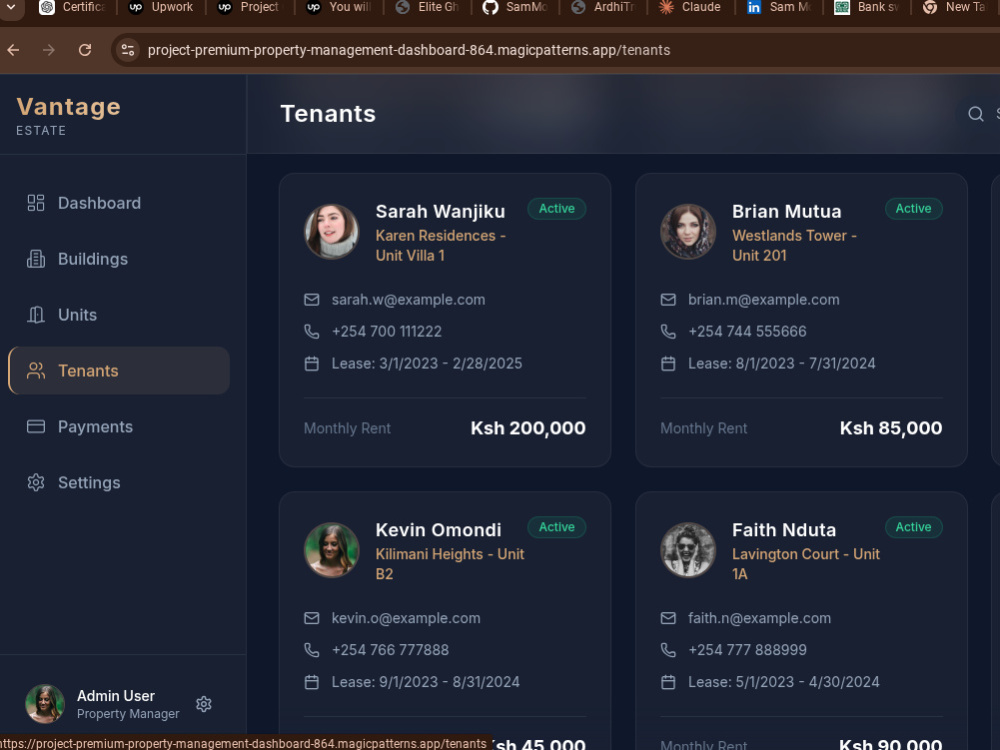Click calendar icon on Sarah Wanjiku card
Viewport: 1000px width, 750px height.
coord(311,364)
